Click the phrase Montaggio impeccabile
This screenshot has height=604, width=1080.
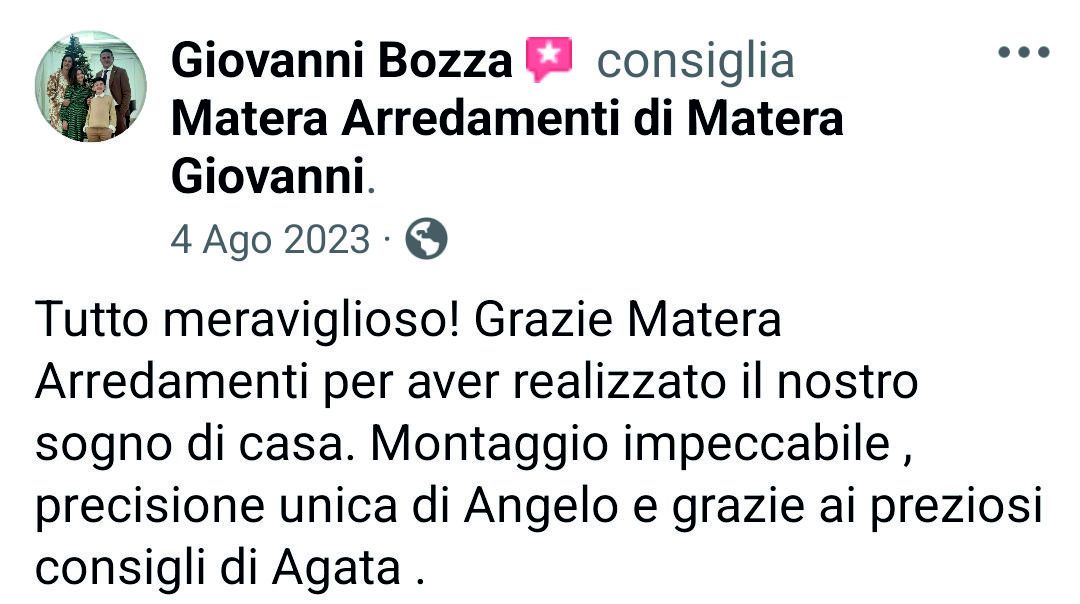pos(630,444)
